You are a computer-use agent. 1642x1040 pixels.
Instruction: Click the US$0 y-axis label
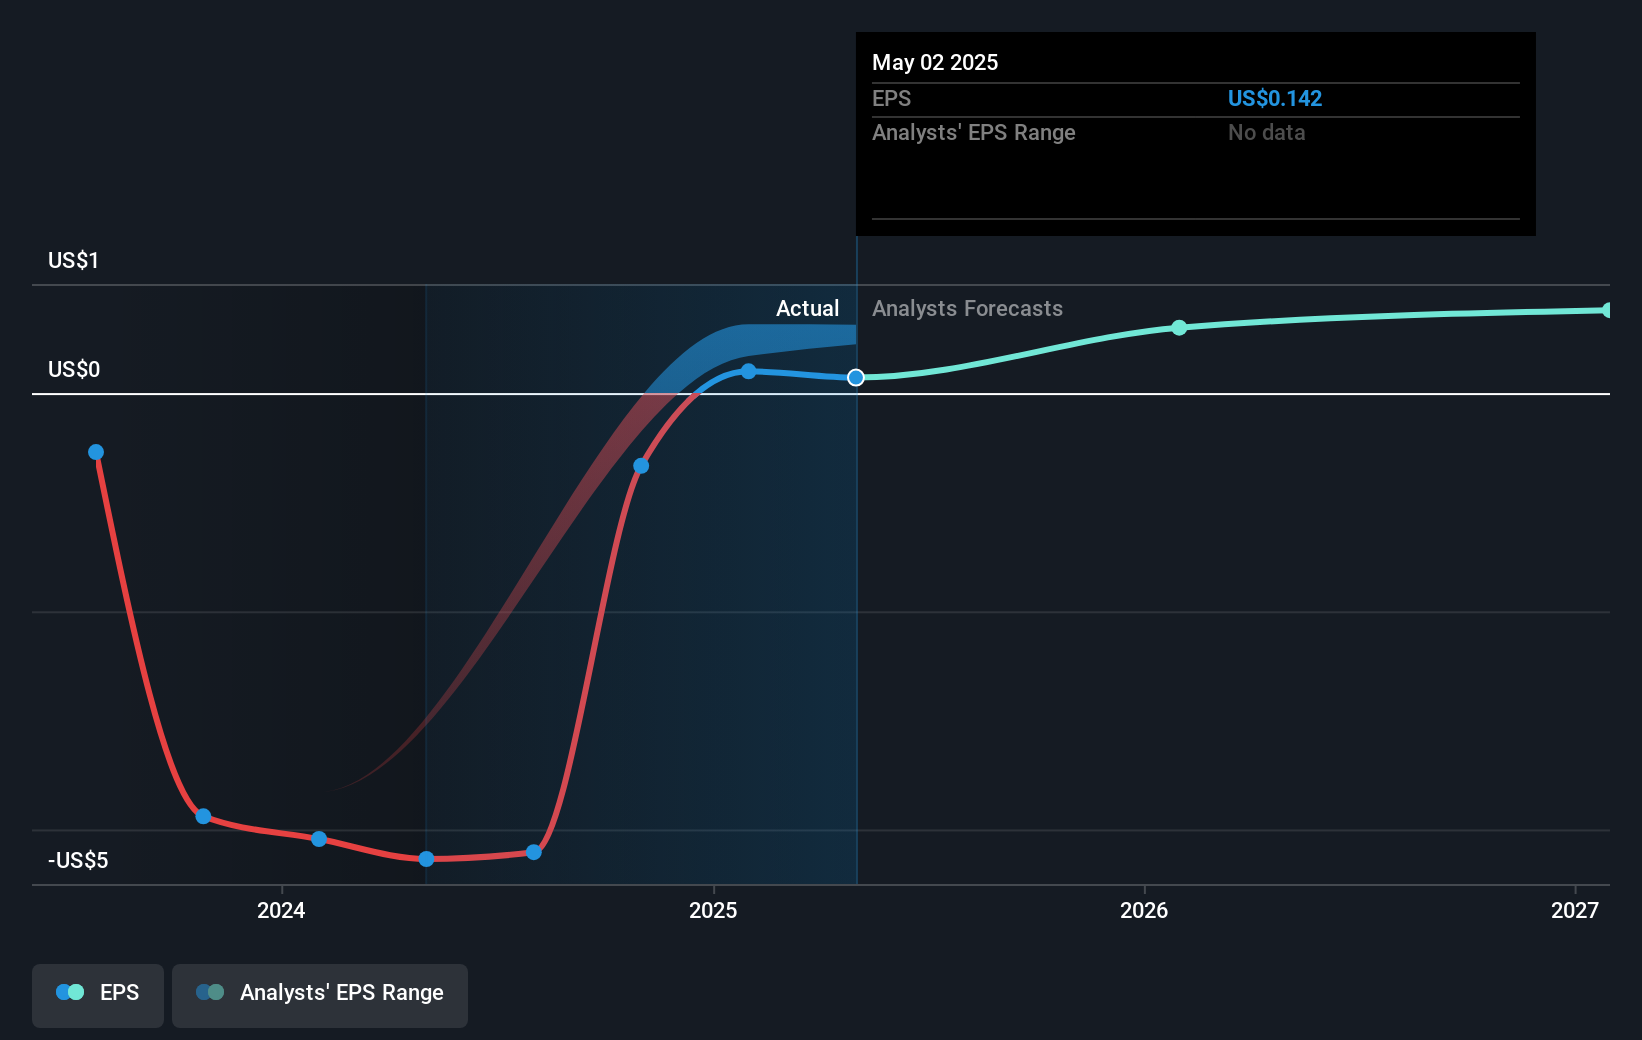pos(74,370)
